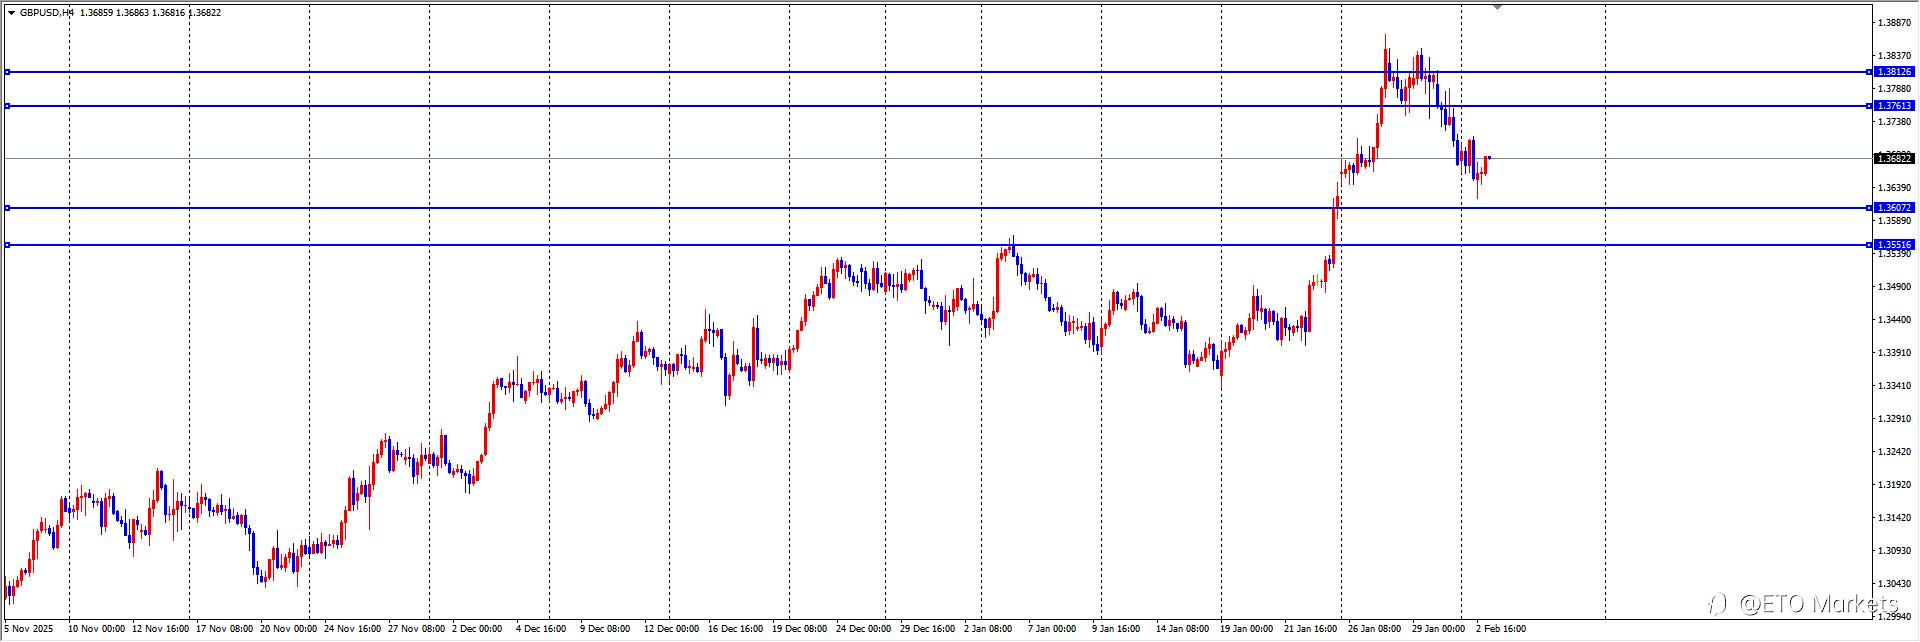Click the 12 Dec 00:00 time label
1920x642 pixels.
(672, 629)
